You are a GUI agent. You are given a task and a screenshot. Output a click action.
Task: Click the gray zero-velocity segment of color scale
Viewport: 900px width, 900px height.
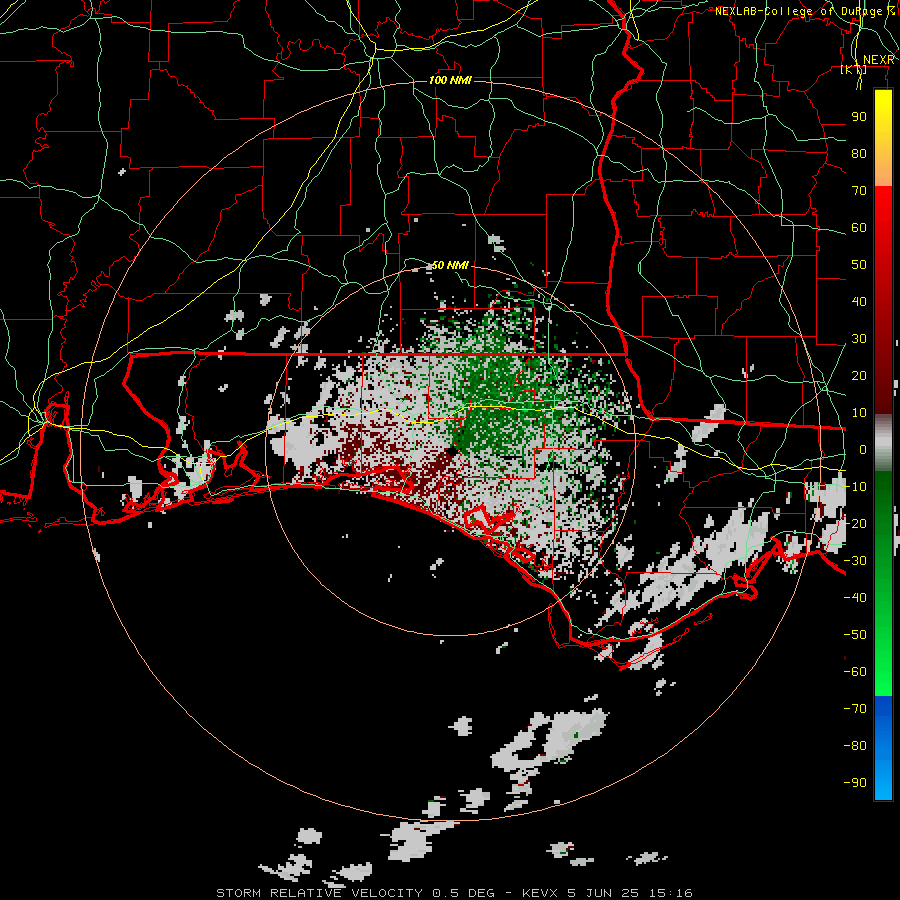[x=883, y=443]
